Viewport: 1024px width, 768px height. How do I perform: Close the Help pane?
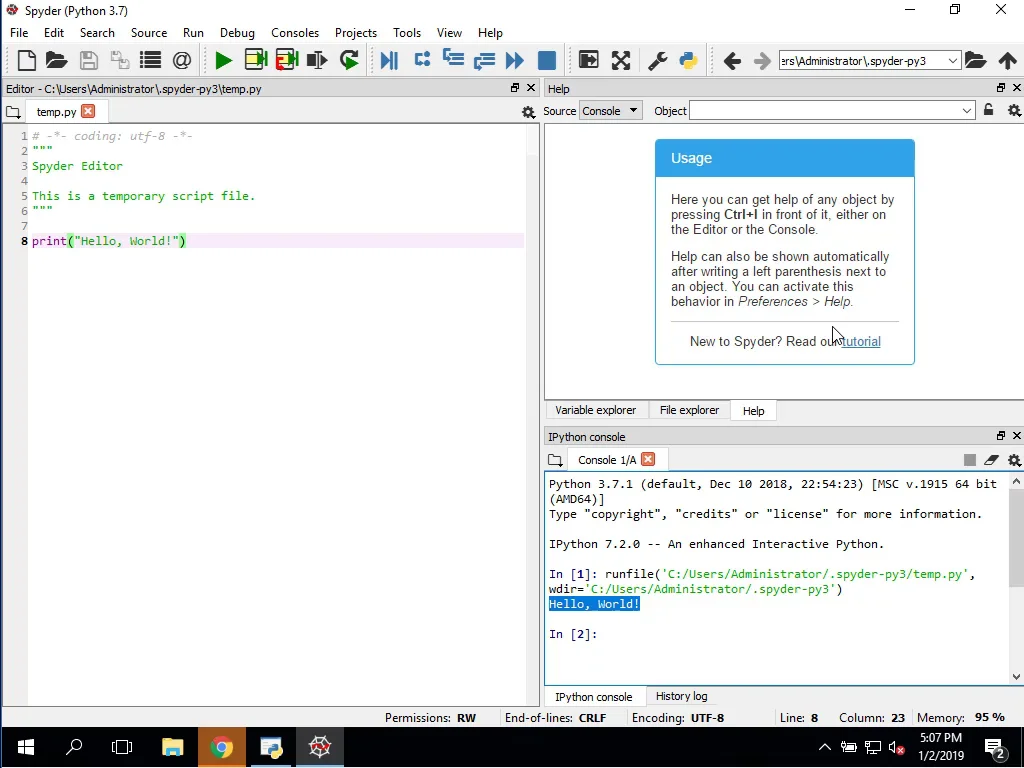tap(1017, 88)
